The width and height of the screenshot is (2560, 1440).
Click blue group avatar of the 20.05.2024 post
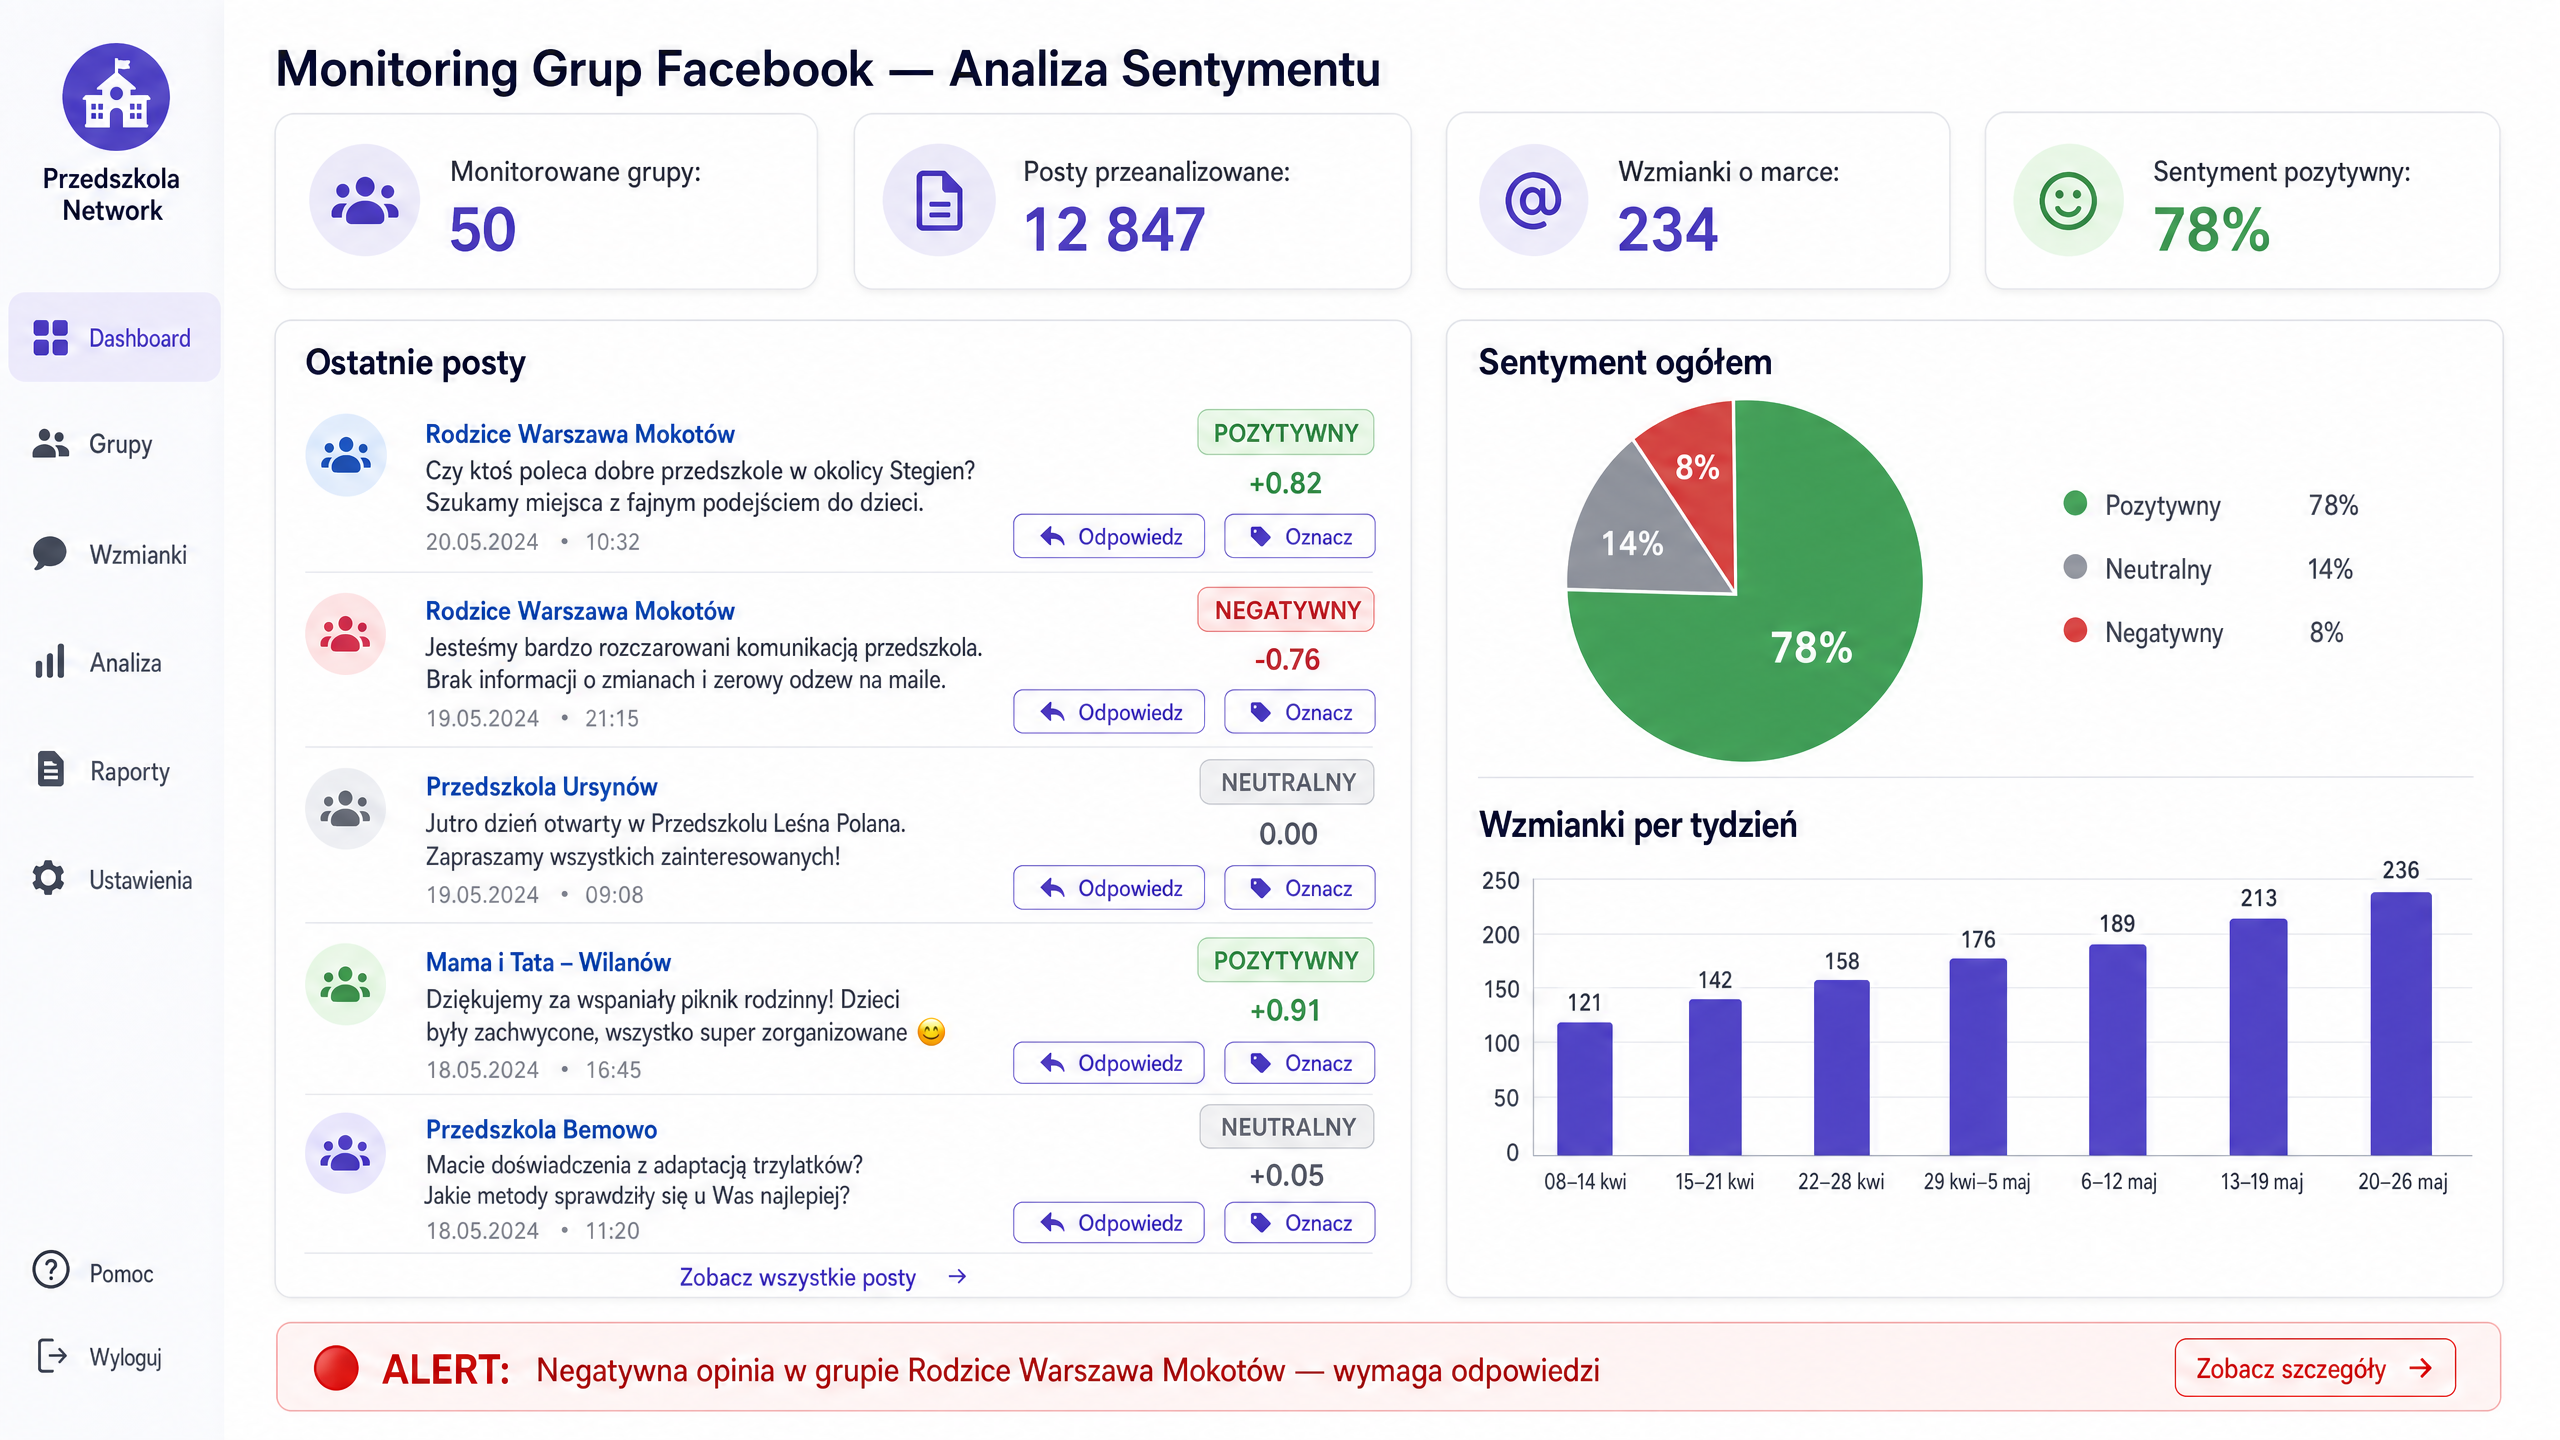[x=346, y=456]
